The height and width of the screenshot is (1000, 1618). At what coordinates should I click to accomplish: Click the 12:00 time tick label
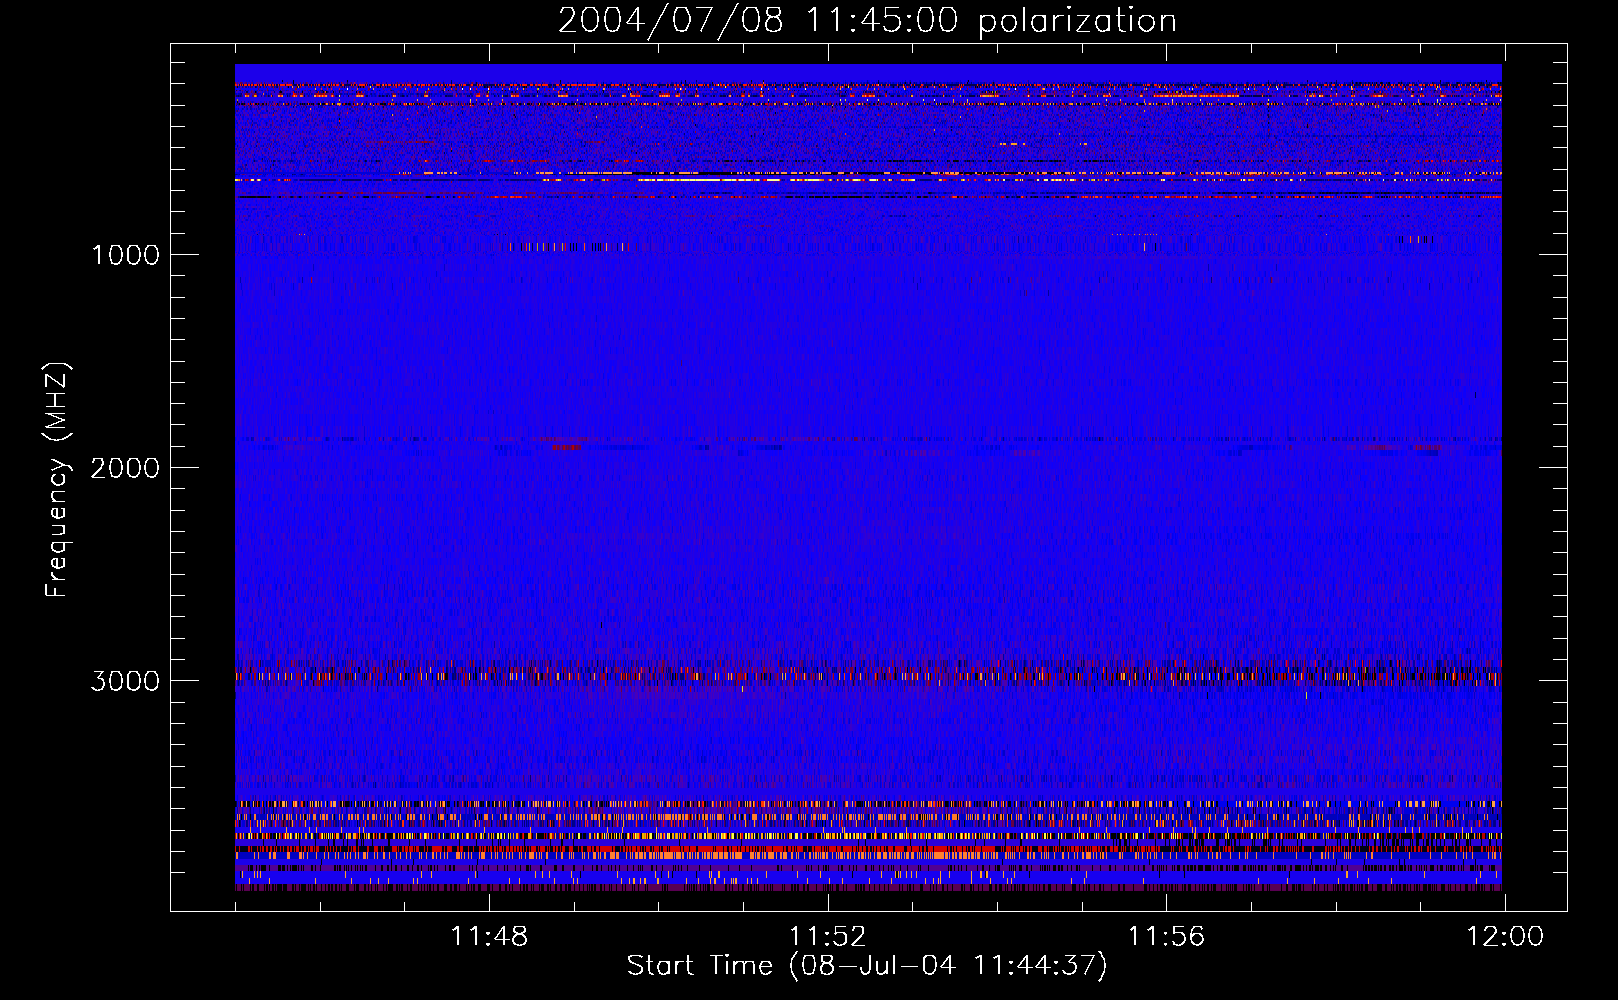[x=1505, y=937]
